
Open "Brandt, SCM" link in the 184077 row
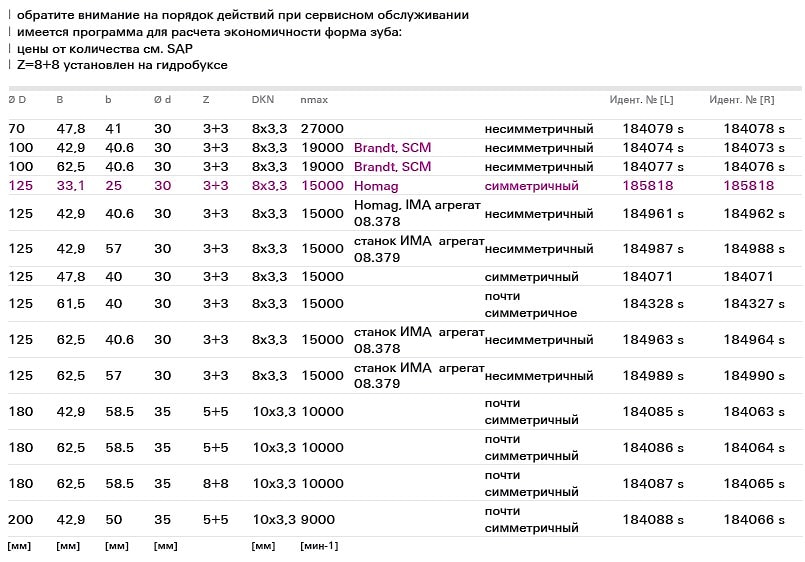click(392, 167)
